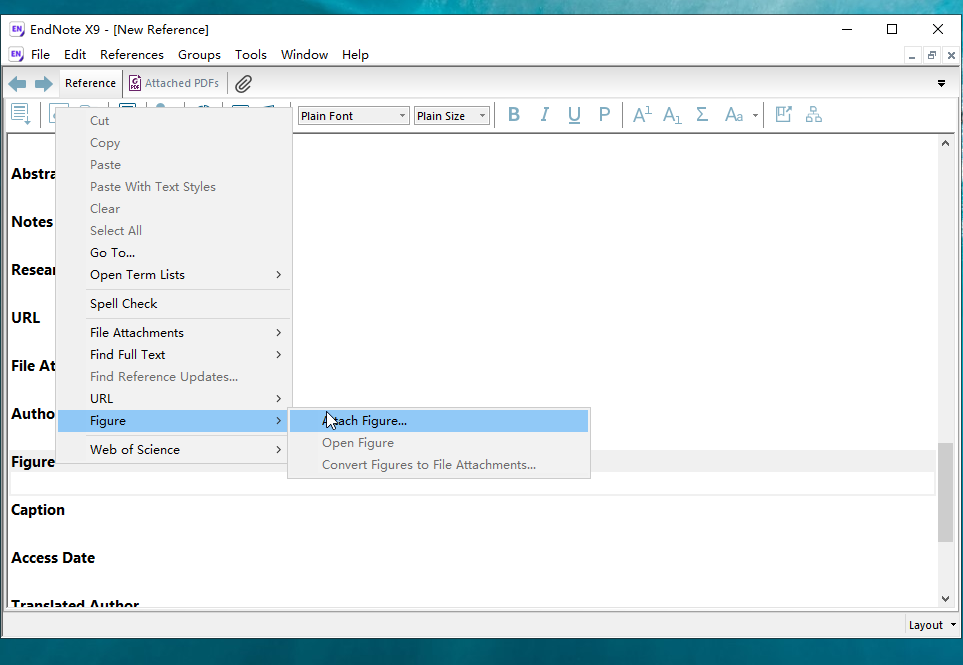Open the File menu
This screenshot has width=963, height=665.
click(40, 55)
